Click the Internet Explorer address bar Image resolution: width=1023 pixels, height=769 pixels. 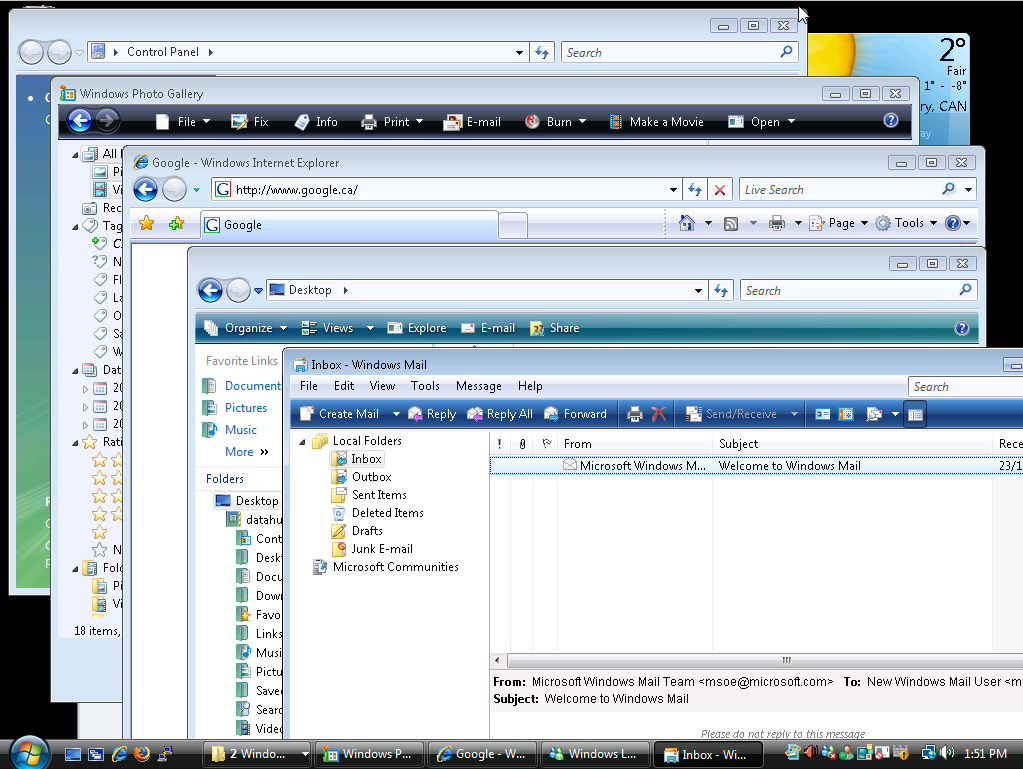[440, 190]
